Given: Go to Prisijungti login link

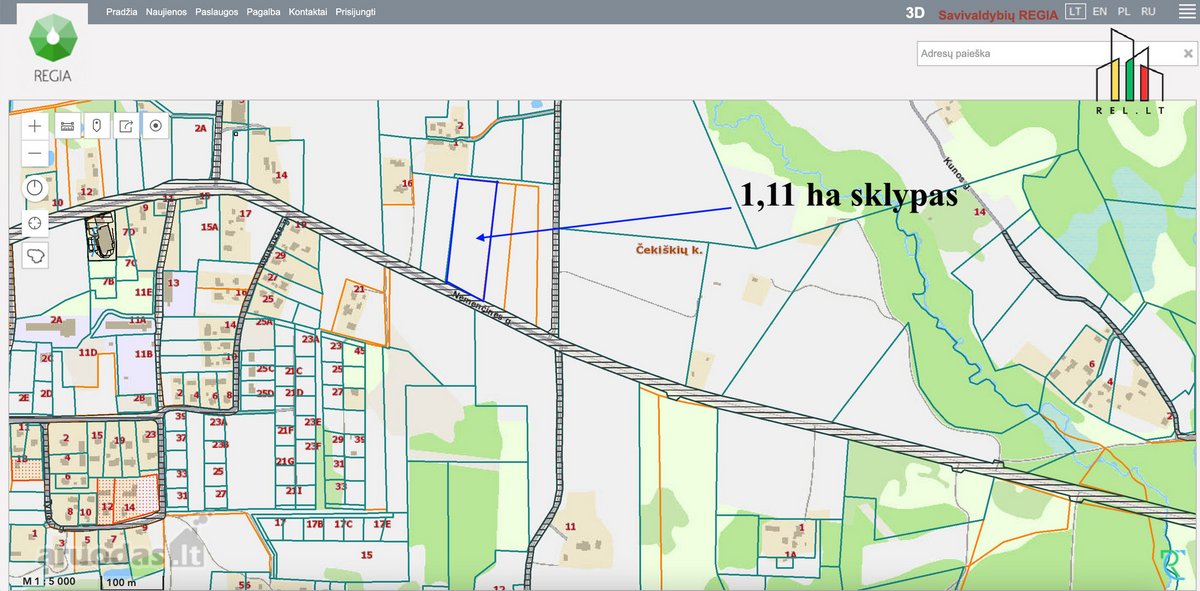Looking at the screenshot, I should pos(355,12).
